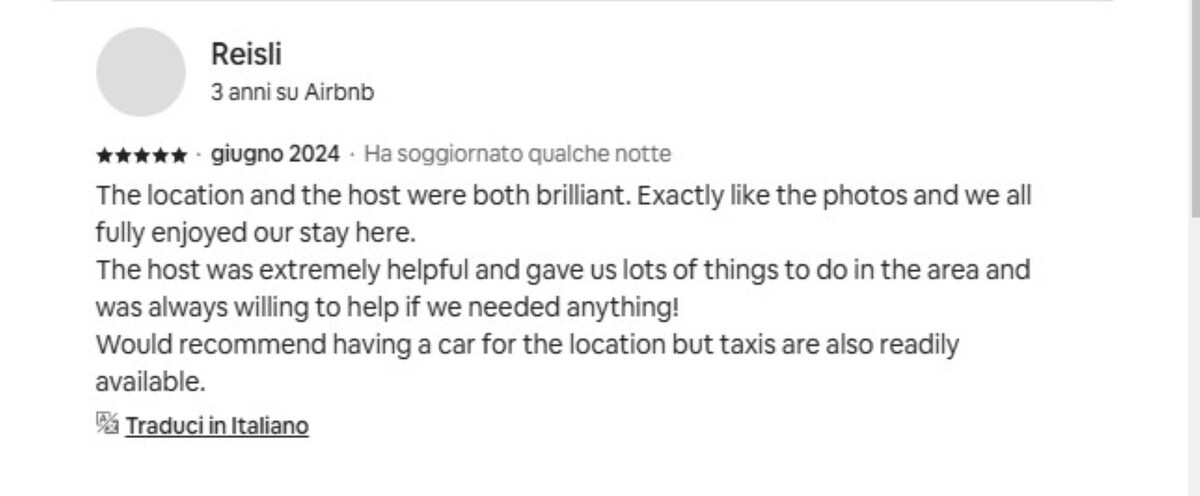The width and height of the screenshot is (1200, 496).
Task: Click the first star of the rating
Action: (x=104, y=155)
